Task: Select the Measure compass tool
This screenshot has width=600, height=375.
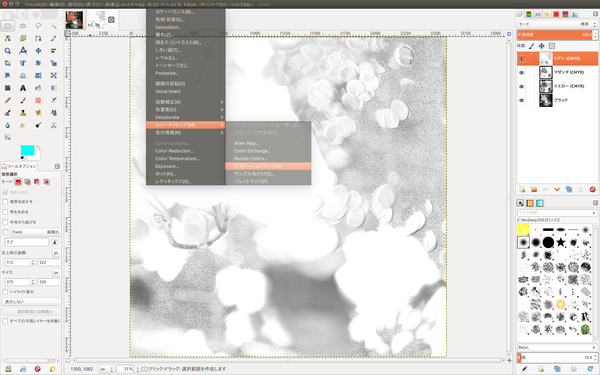Action: 23,51
